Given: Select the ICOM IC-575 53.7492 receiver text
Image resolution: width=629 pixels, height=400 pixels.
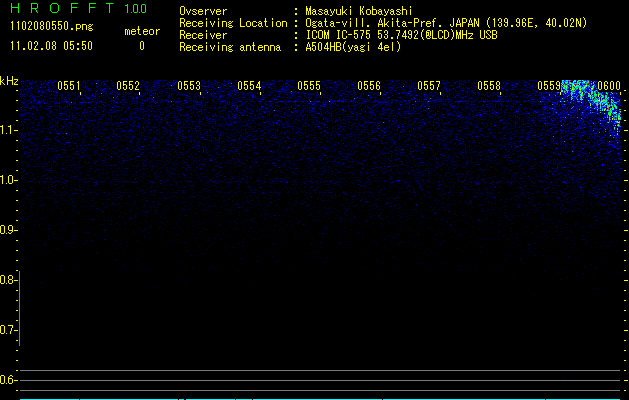Looking at the screenshot, I should tap(401, 35).
